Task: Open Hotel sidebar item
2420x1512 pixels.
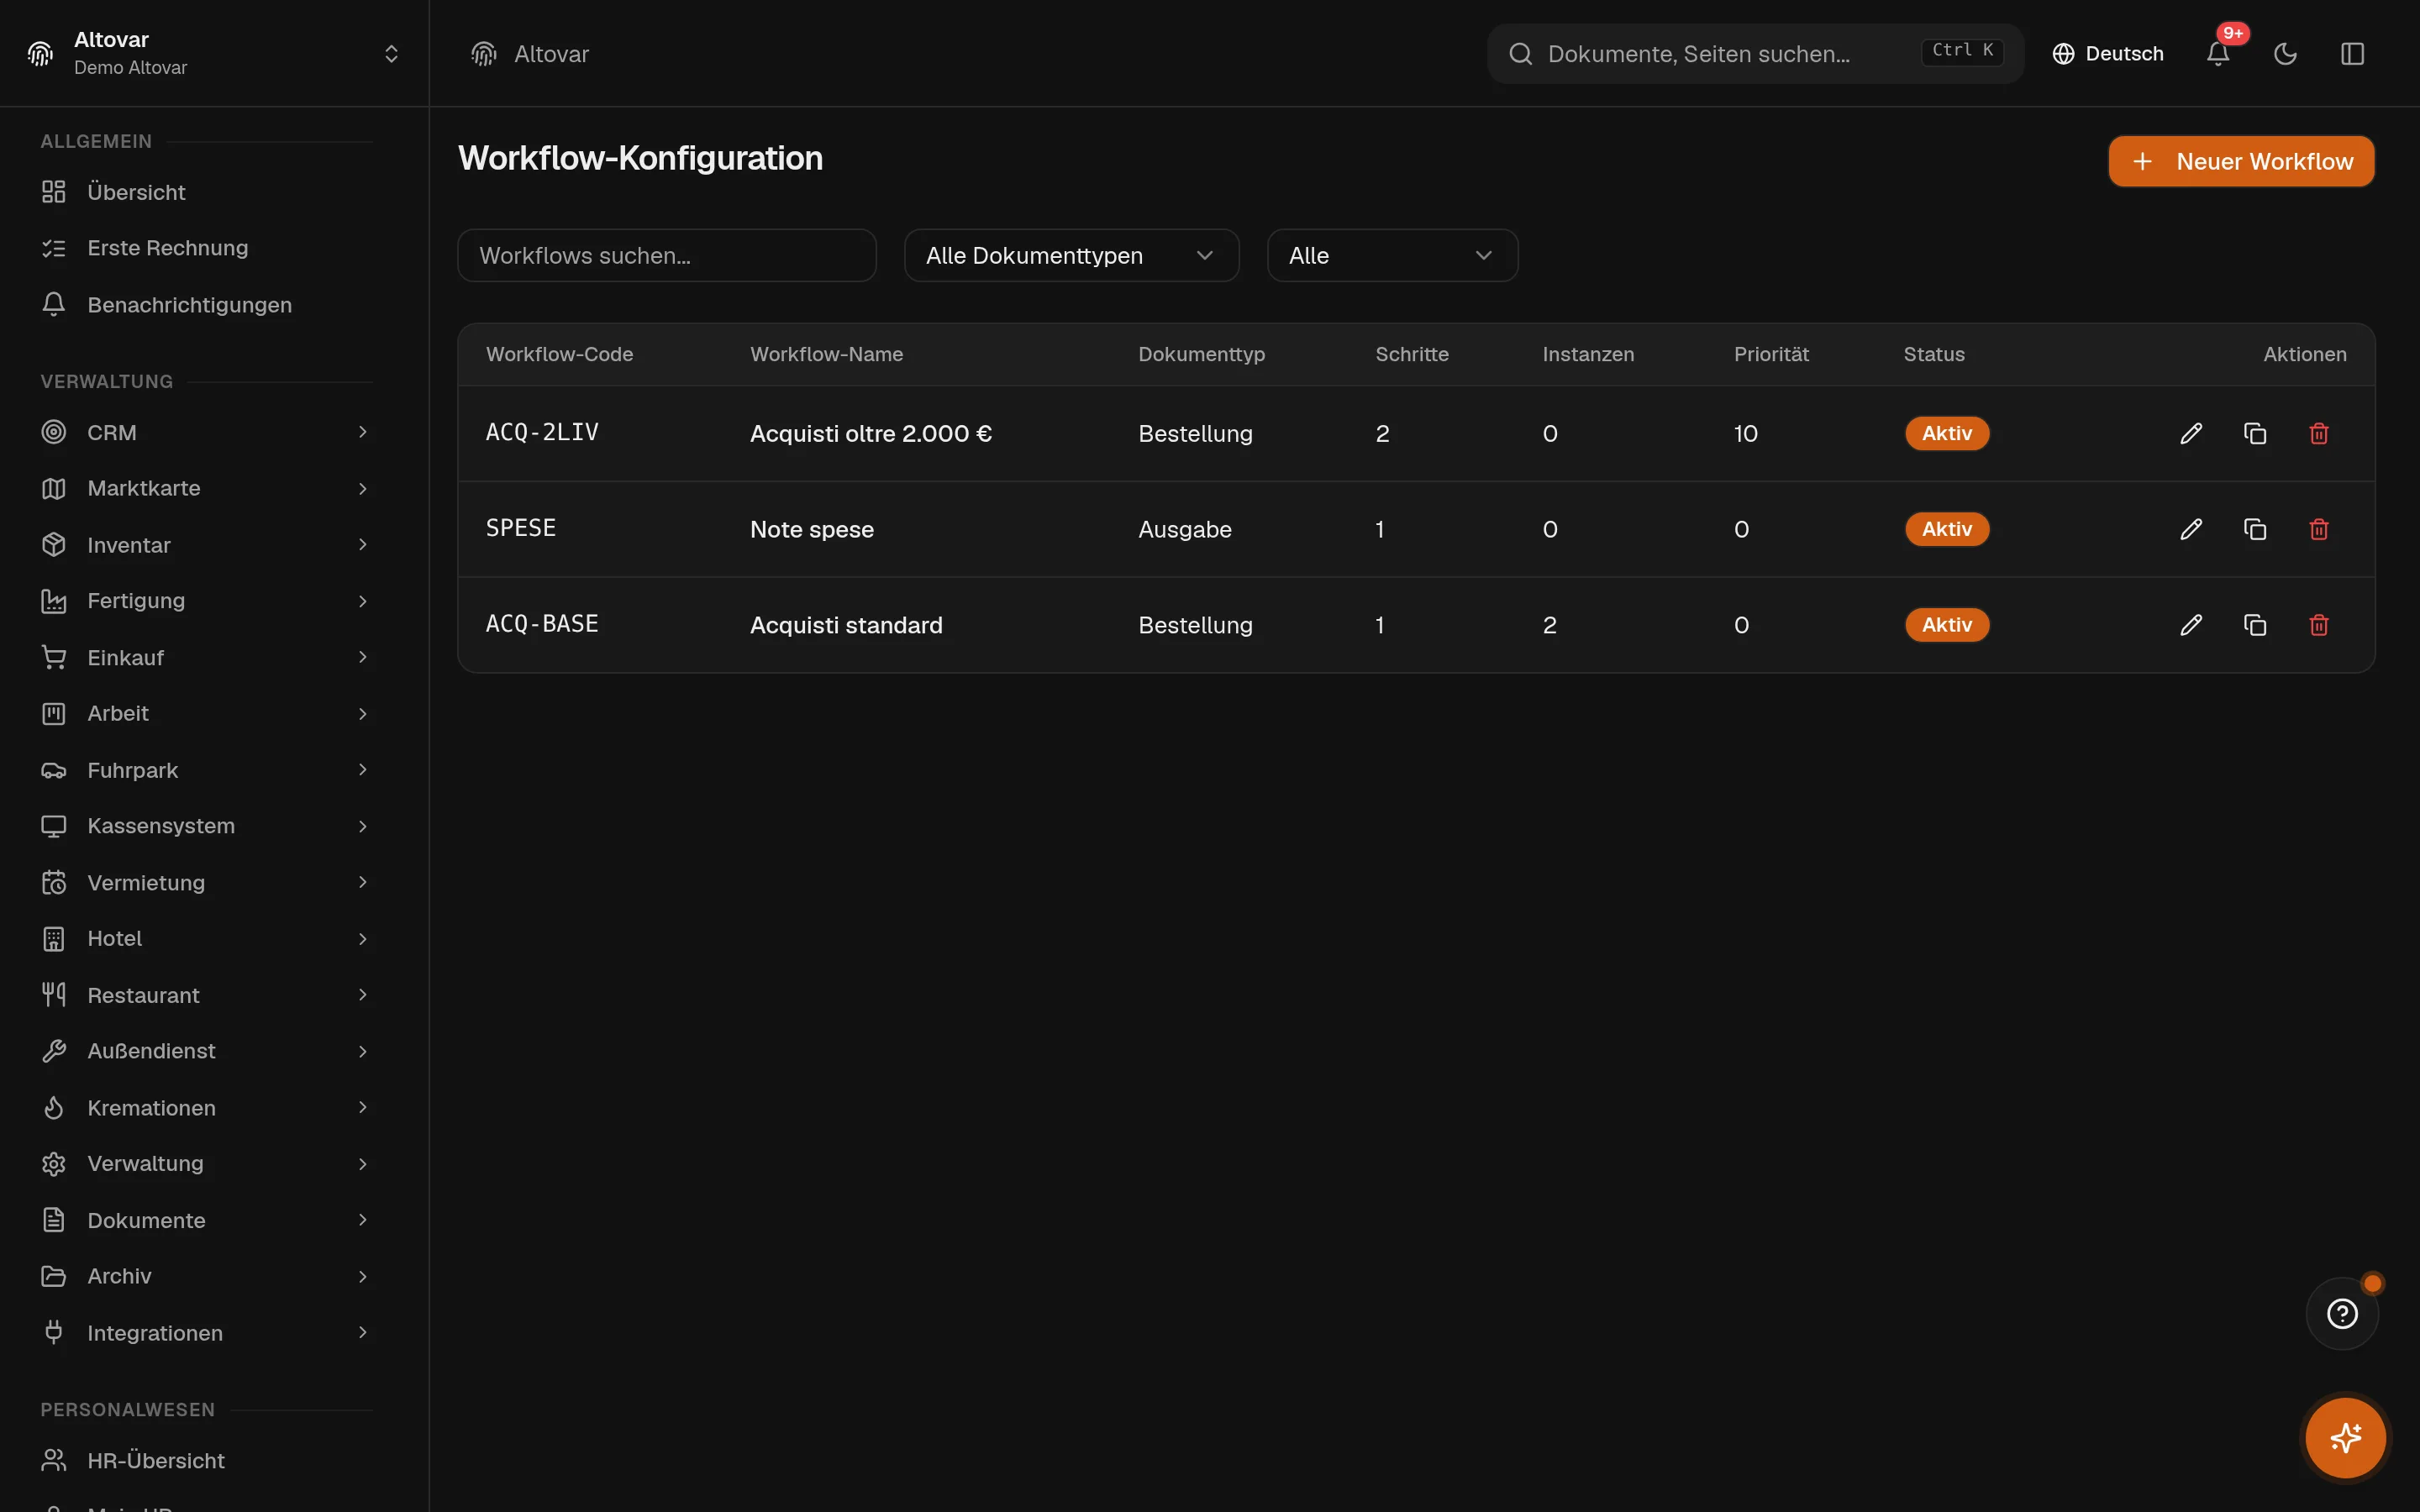Action: 206,939
